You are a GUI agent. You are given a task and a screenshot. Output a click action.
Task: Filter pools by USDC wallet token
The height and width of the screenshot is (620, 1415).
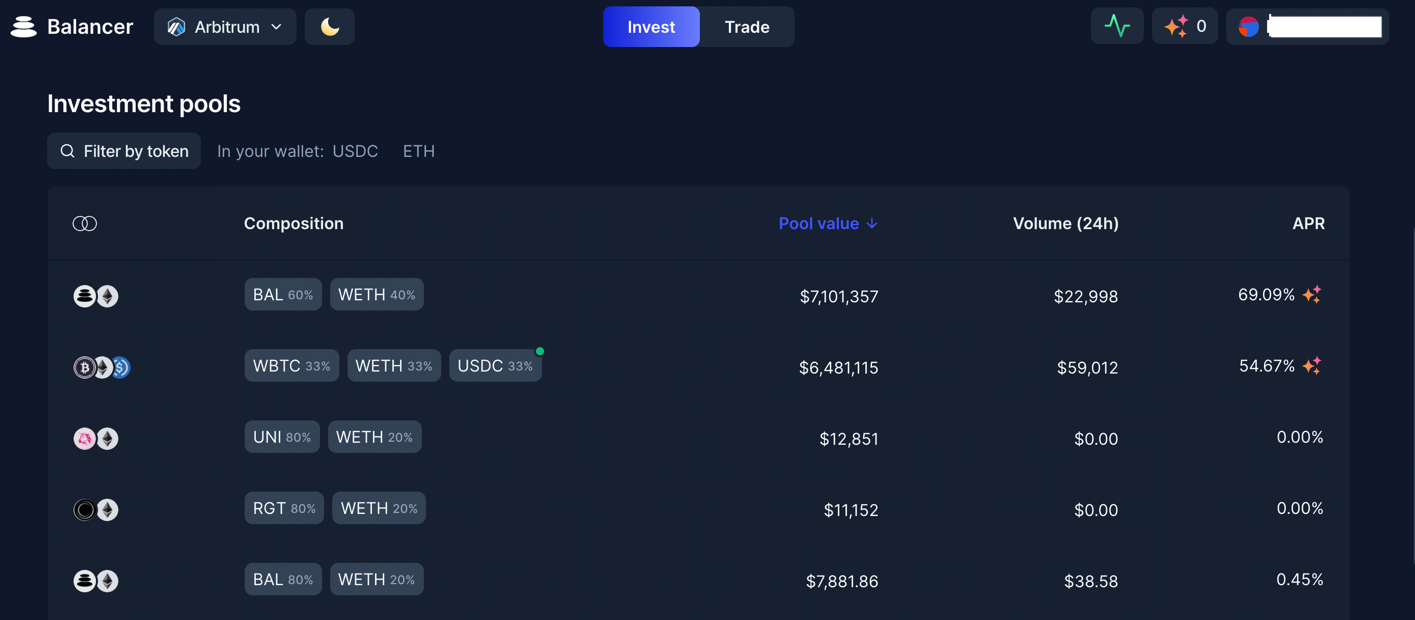click(x=355, y=151)
